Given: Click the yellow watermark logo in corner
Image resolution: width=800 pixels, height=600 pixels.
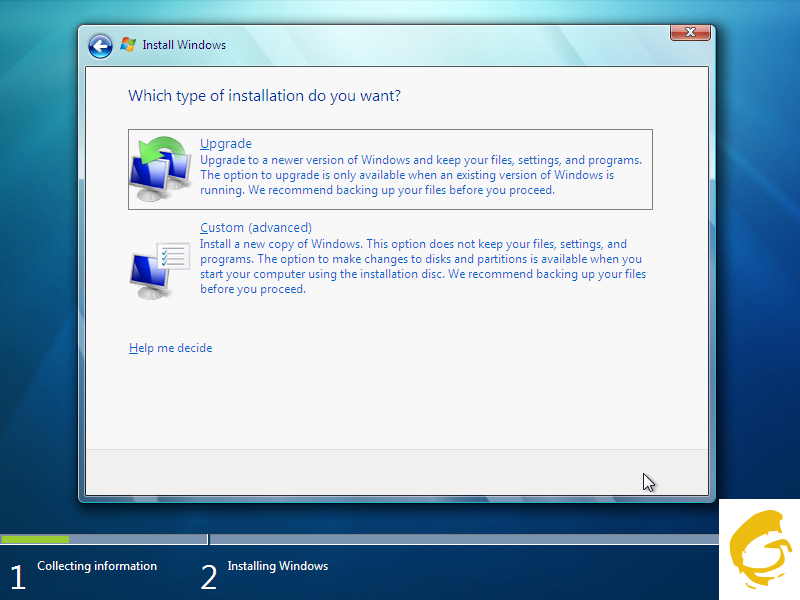Looking at the screenshot, I should [x=761, y=550].
